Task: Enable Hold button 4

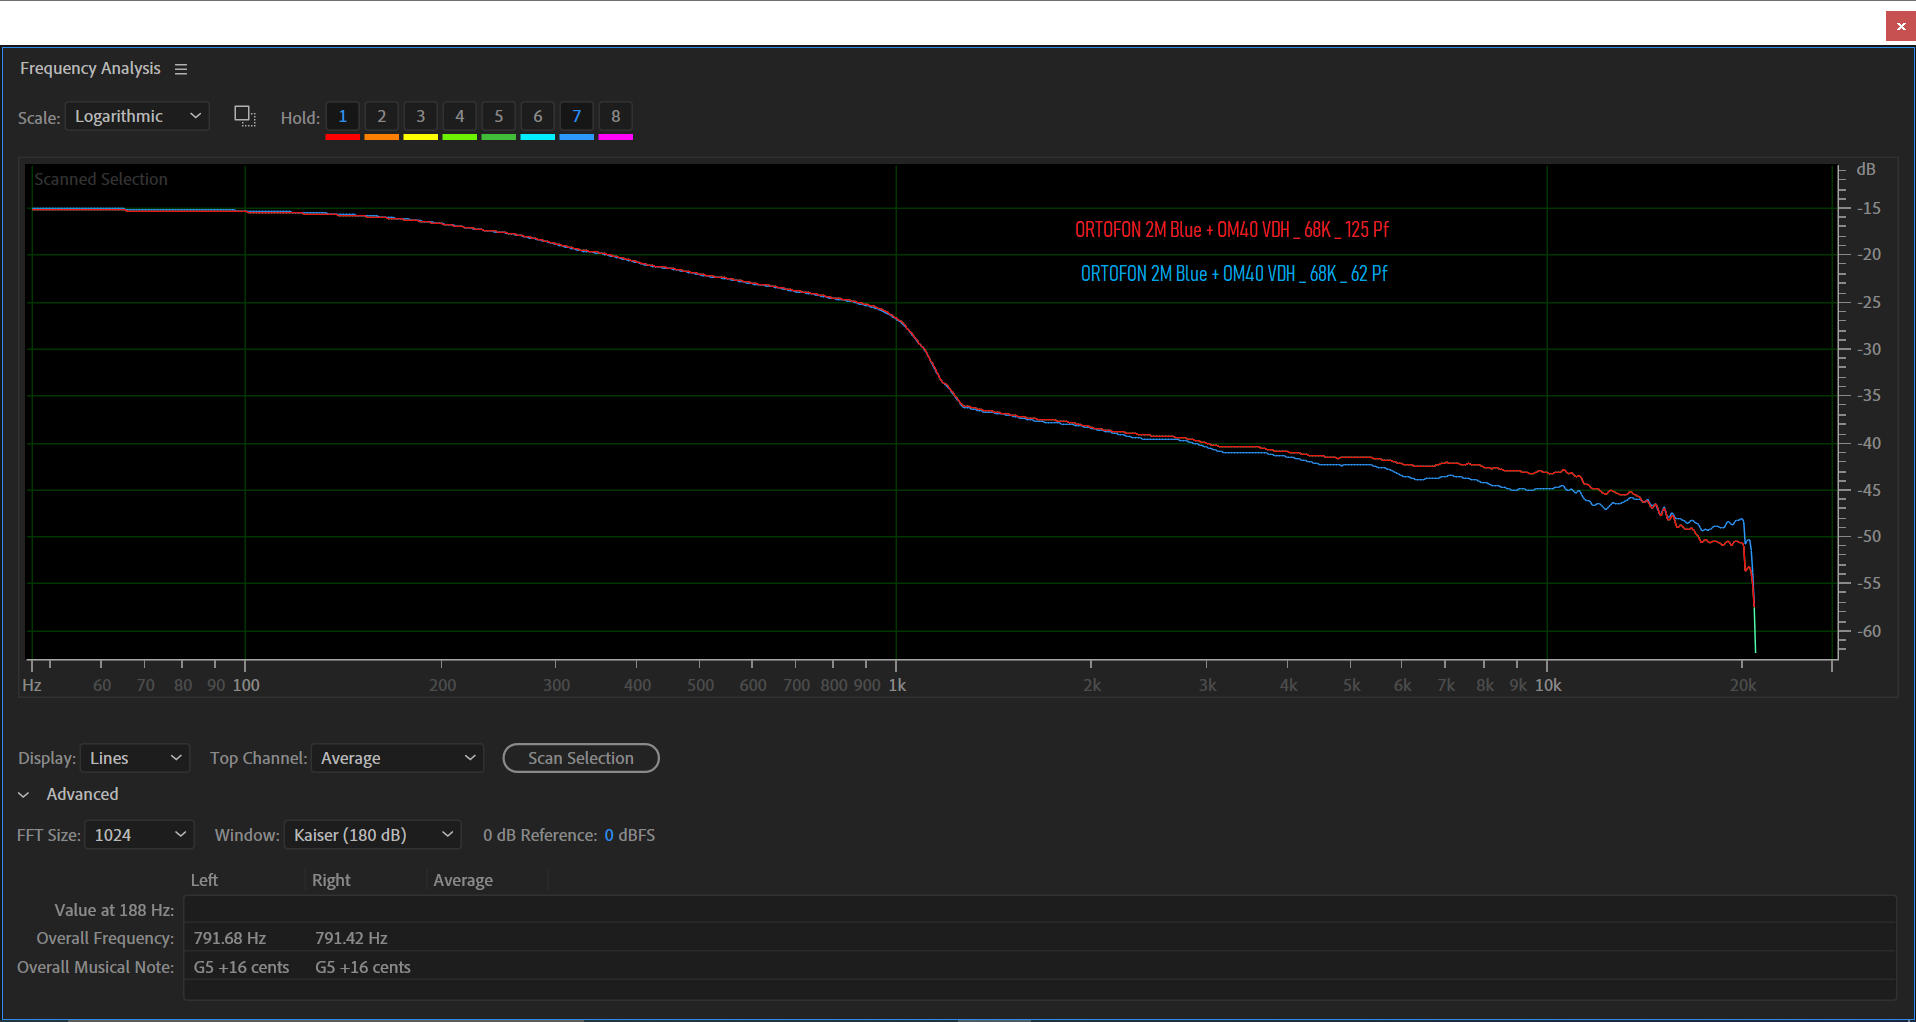Action: coord(459,116)
